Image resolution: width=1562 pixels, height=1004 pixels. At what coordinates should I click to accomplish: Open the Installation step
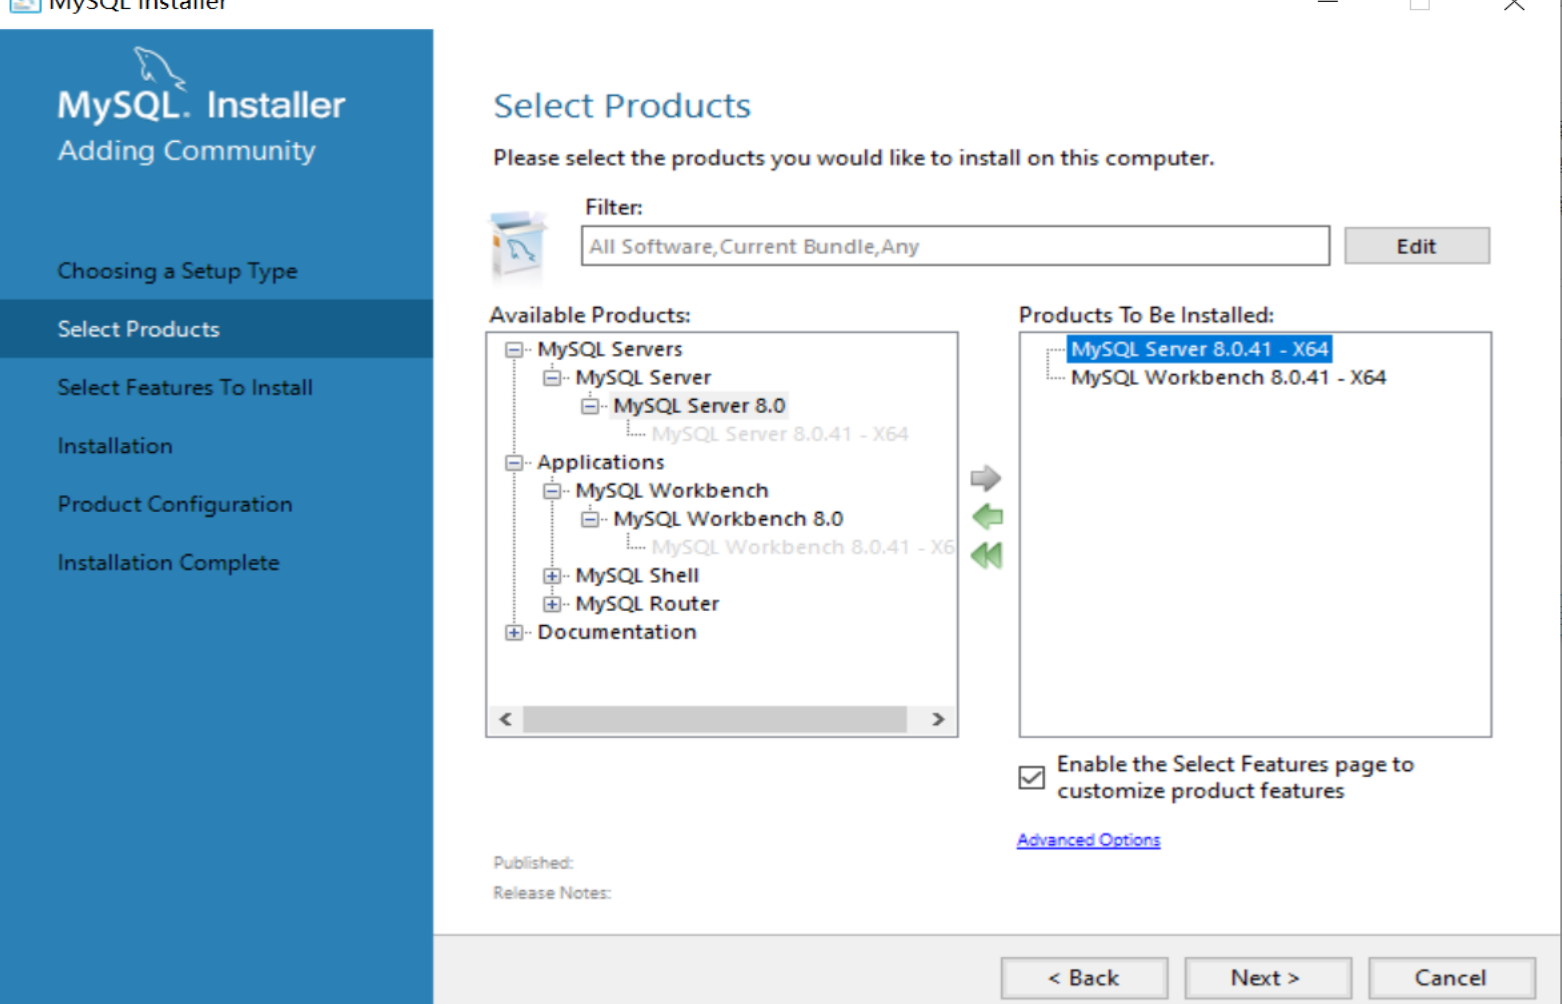click(115, 446)
